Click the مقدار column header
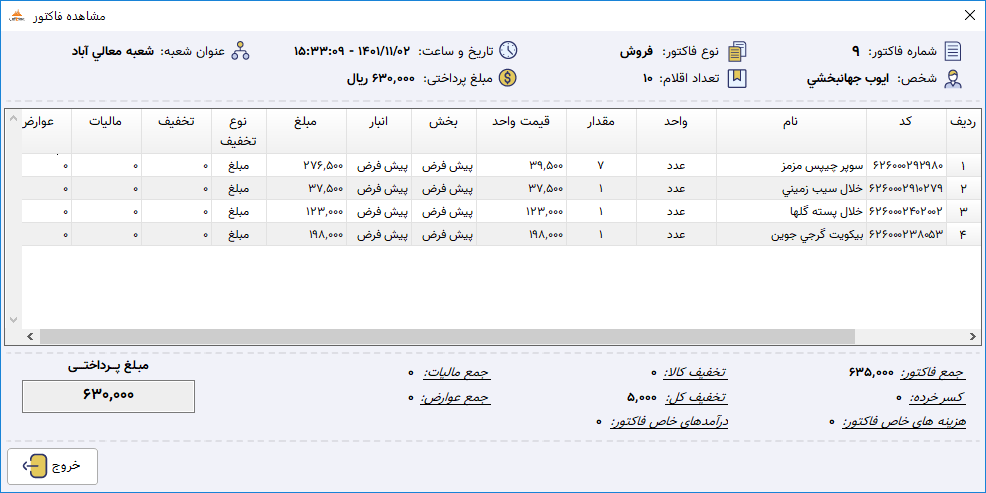Image resolution: width=986 pixels, height=493 pixels. pyautogui.click(x=602, y=131)
